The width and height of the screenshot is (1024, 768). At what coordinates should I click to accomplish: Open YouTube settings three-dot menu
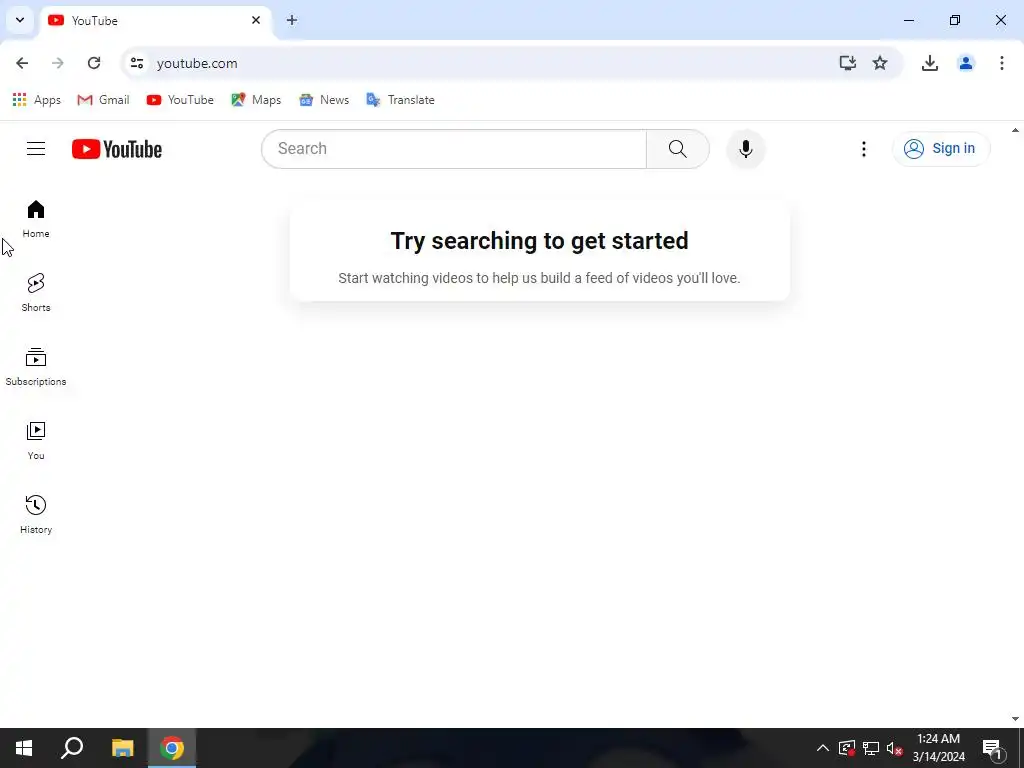click(x=863, y=149)
